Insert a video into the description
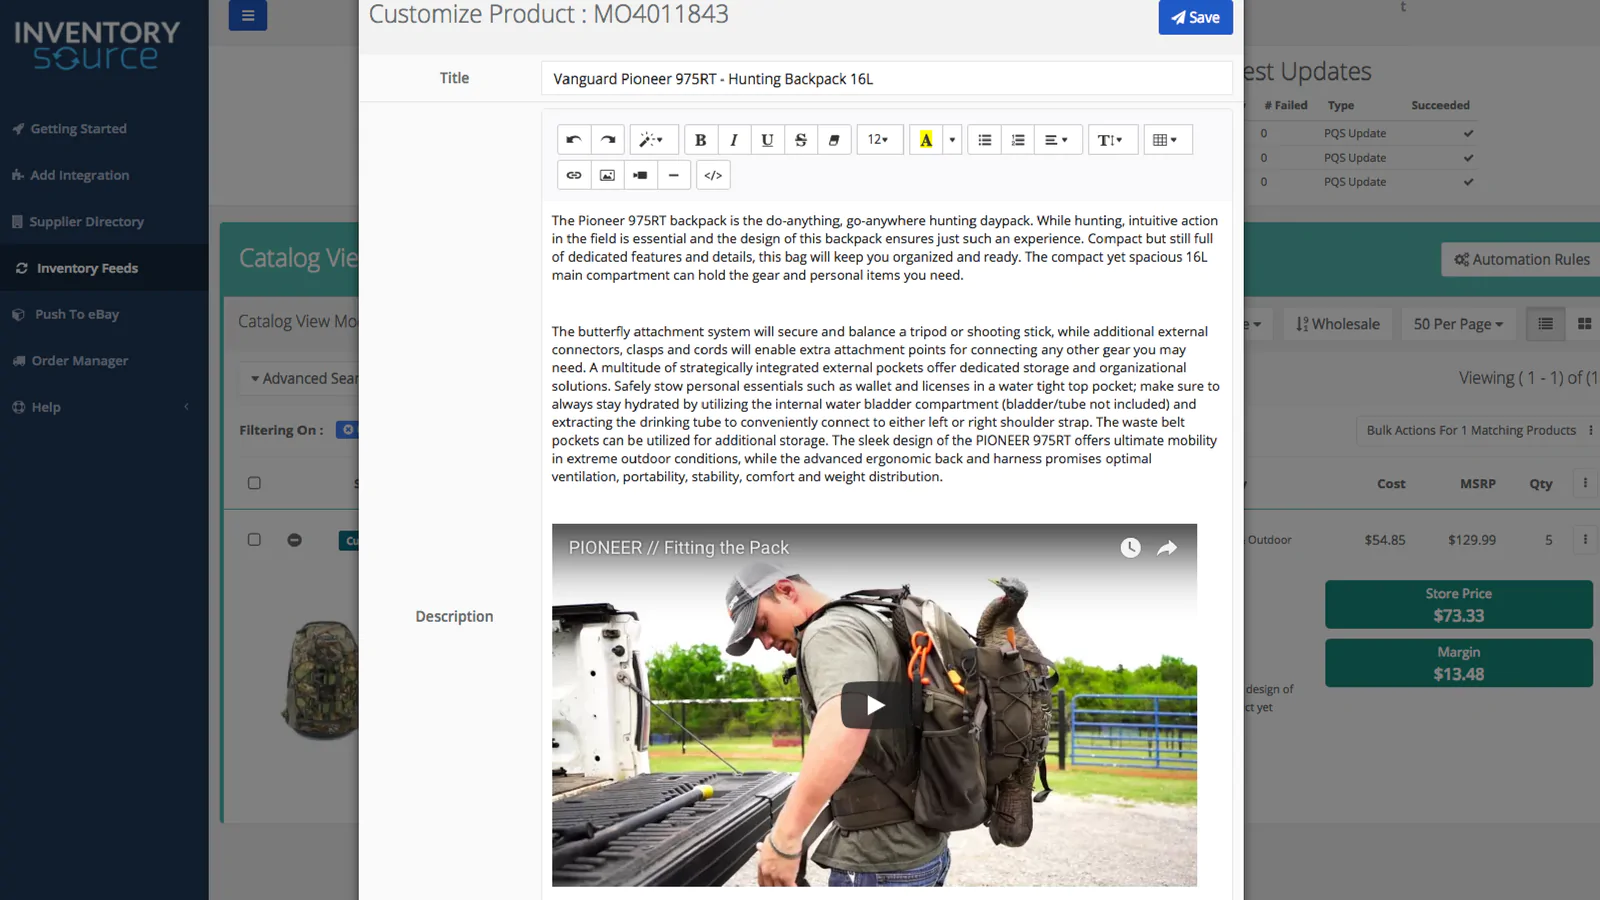 pyautogui.click(x=640, y=175)
